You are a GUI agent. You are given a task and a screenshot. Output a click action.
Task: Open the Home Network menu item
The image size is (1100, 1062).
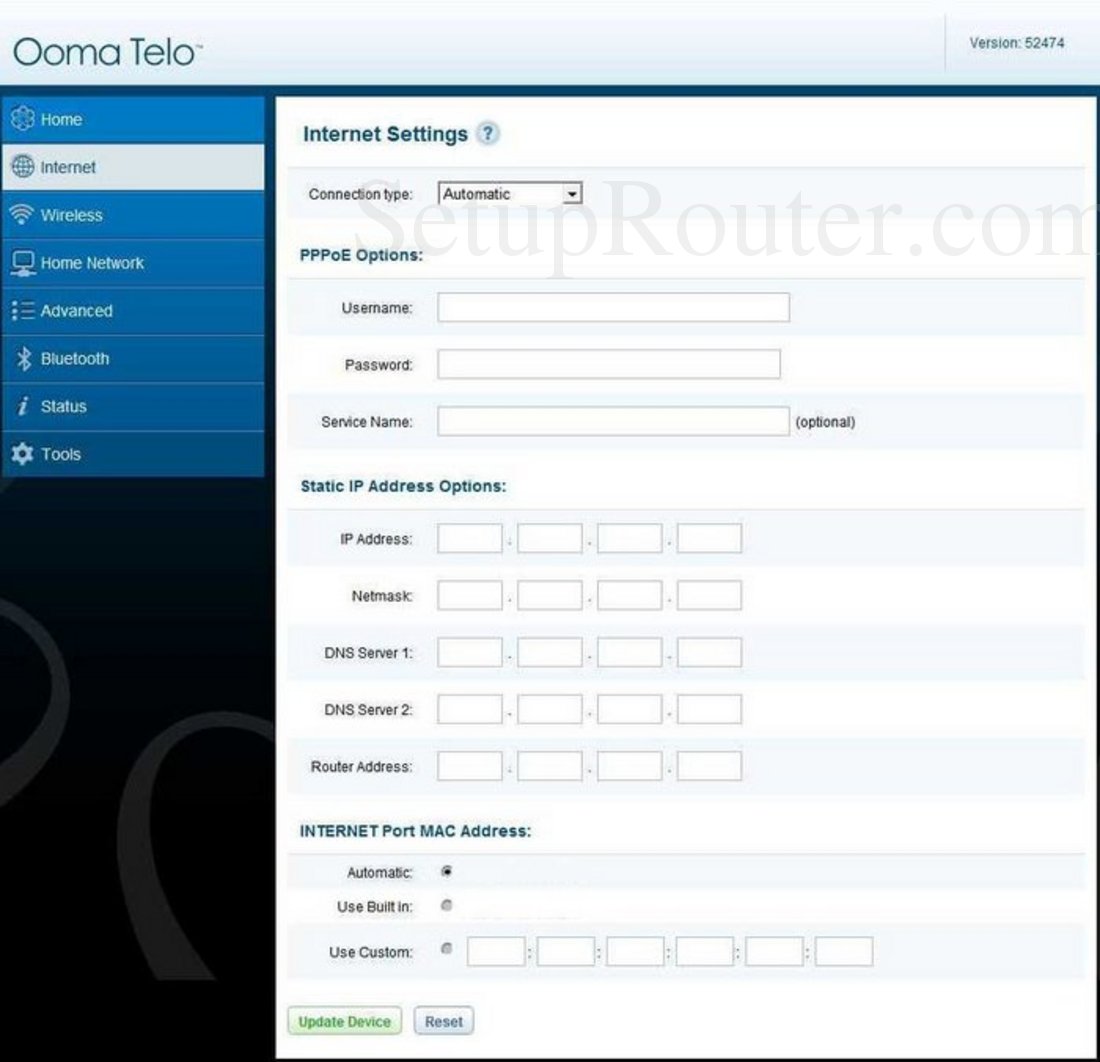pos(133,263)
